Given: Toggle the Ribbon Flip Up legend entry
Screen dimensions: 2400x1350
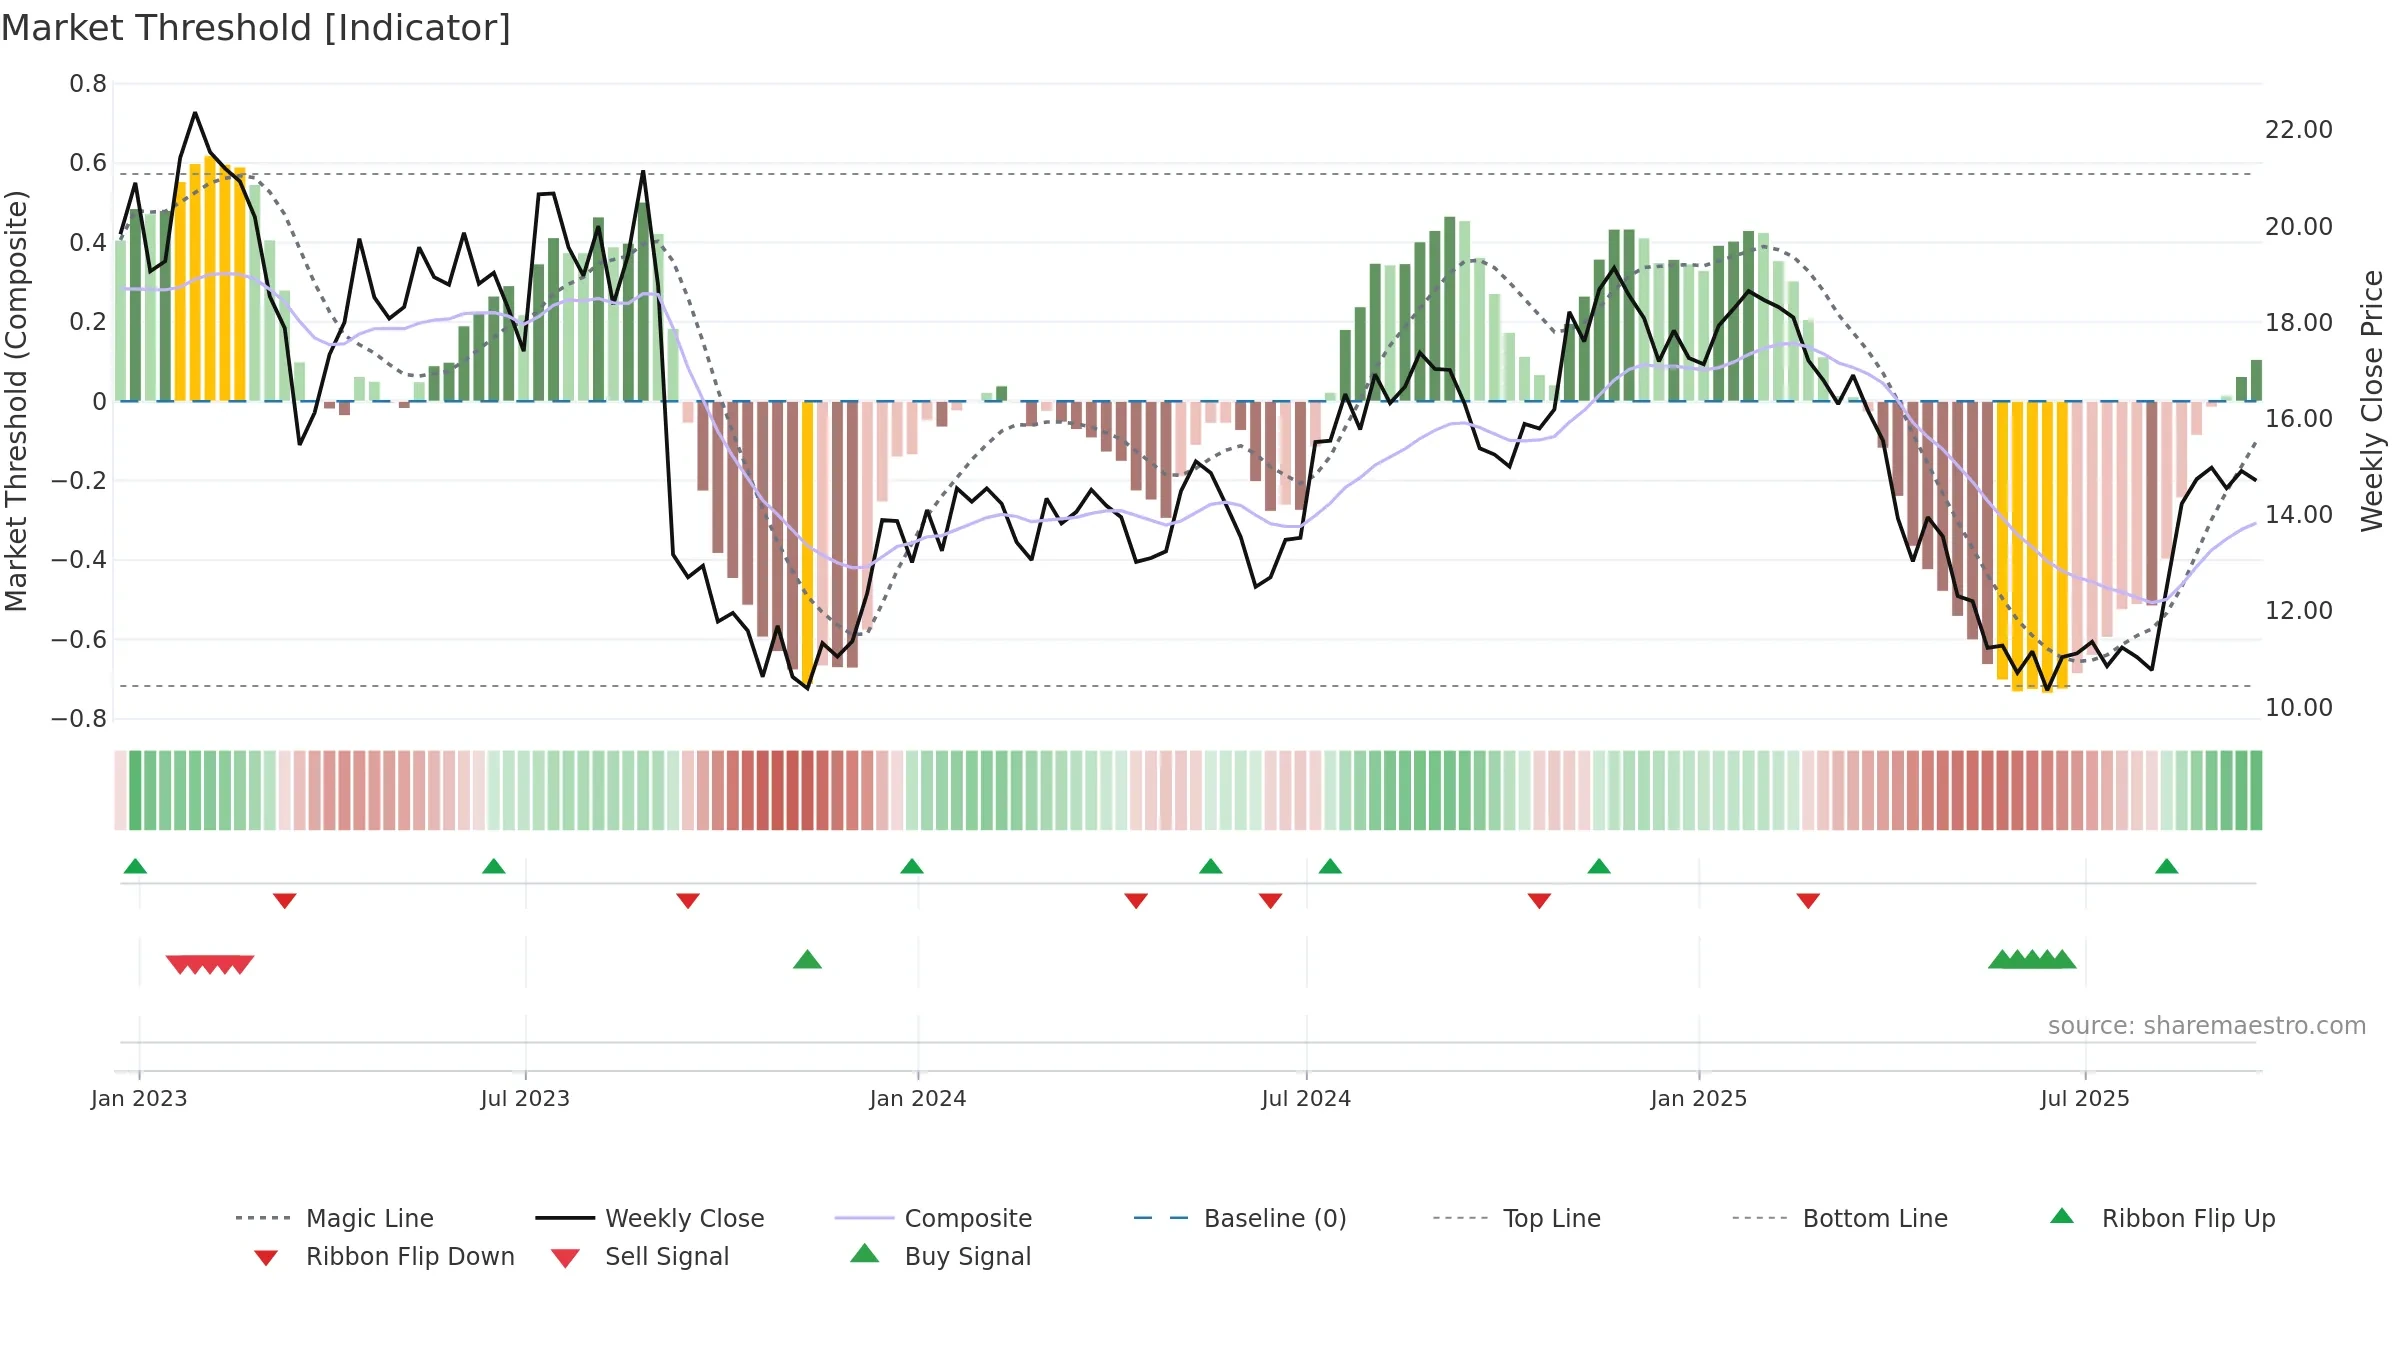Looking at the screenshot, I should [x=2162, y=1218].
